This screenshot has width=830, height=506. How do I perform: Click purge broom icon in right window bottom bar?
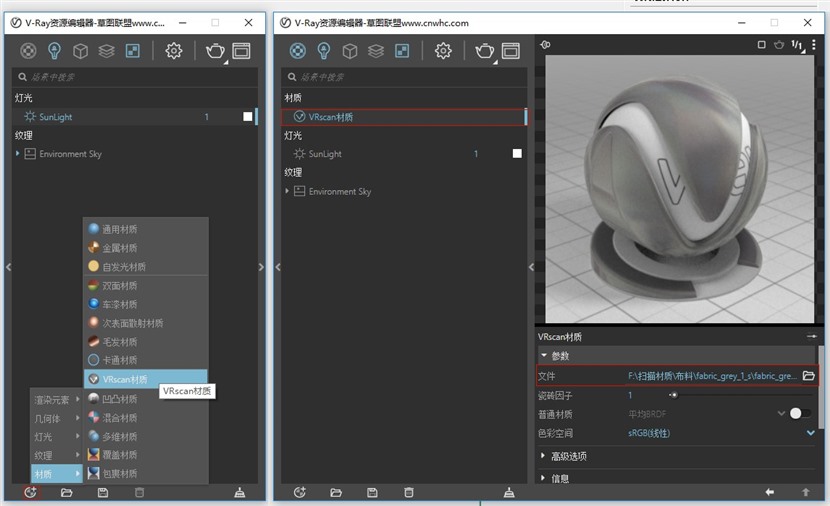pyautogui.click(x=509, y=493)
